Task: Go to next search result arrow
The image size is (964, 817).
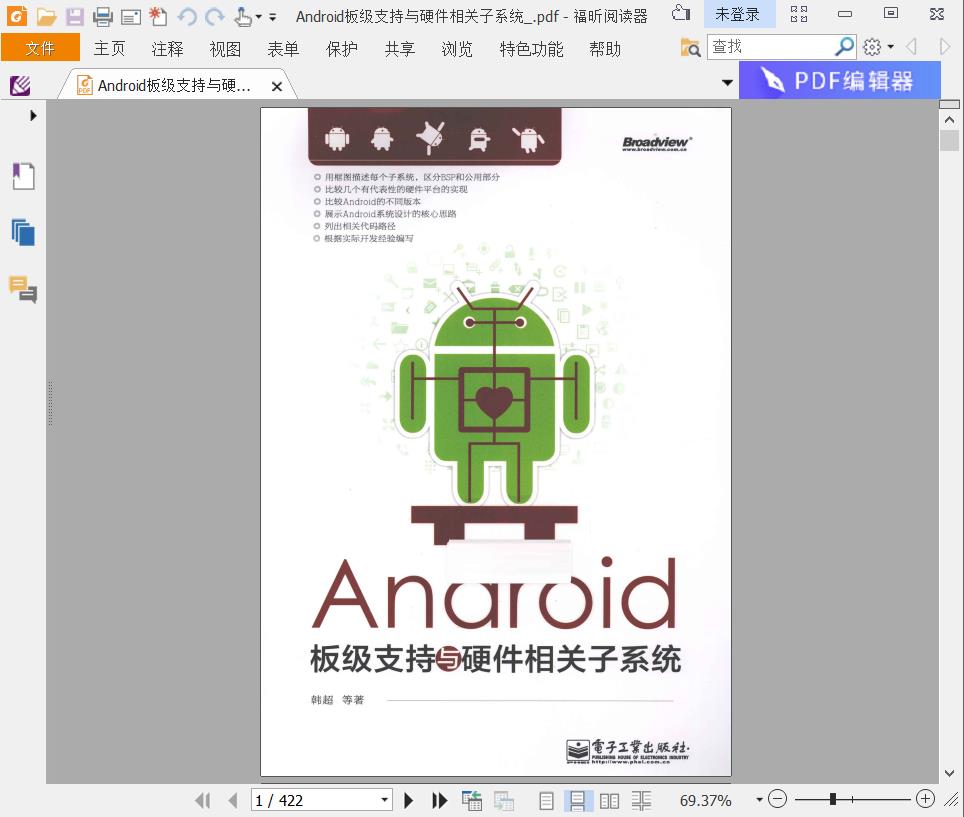Action: (945, 47)
